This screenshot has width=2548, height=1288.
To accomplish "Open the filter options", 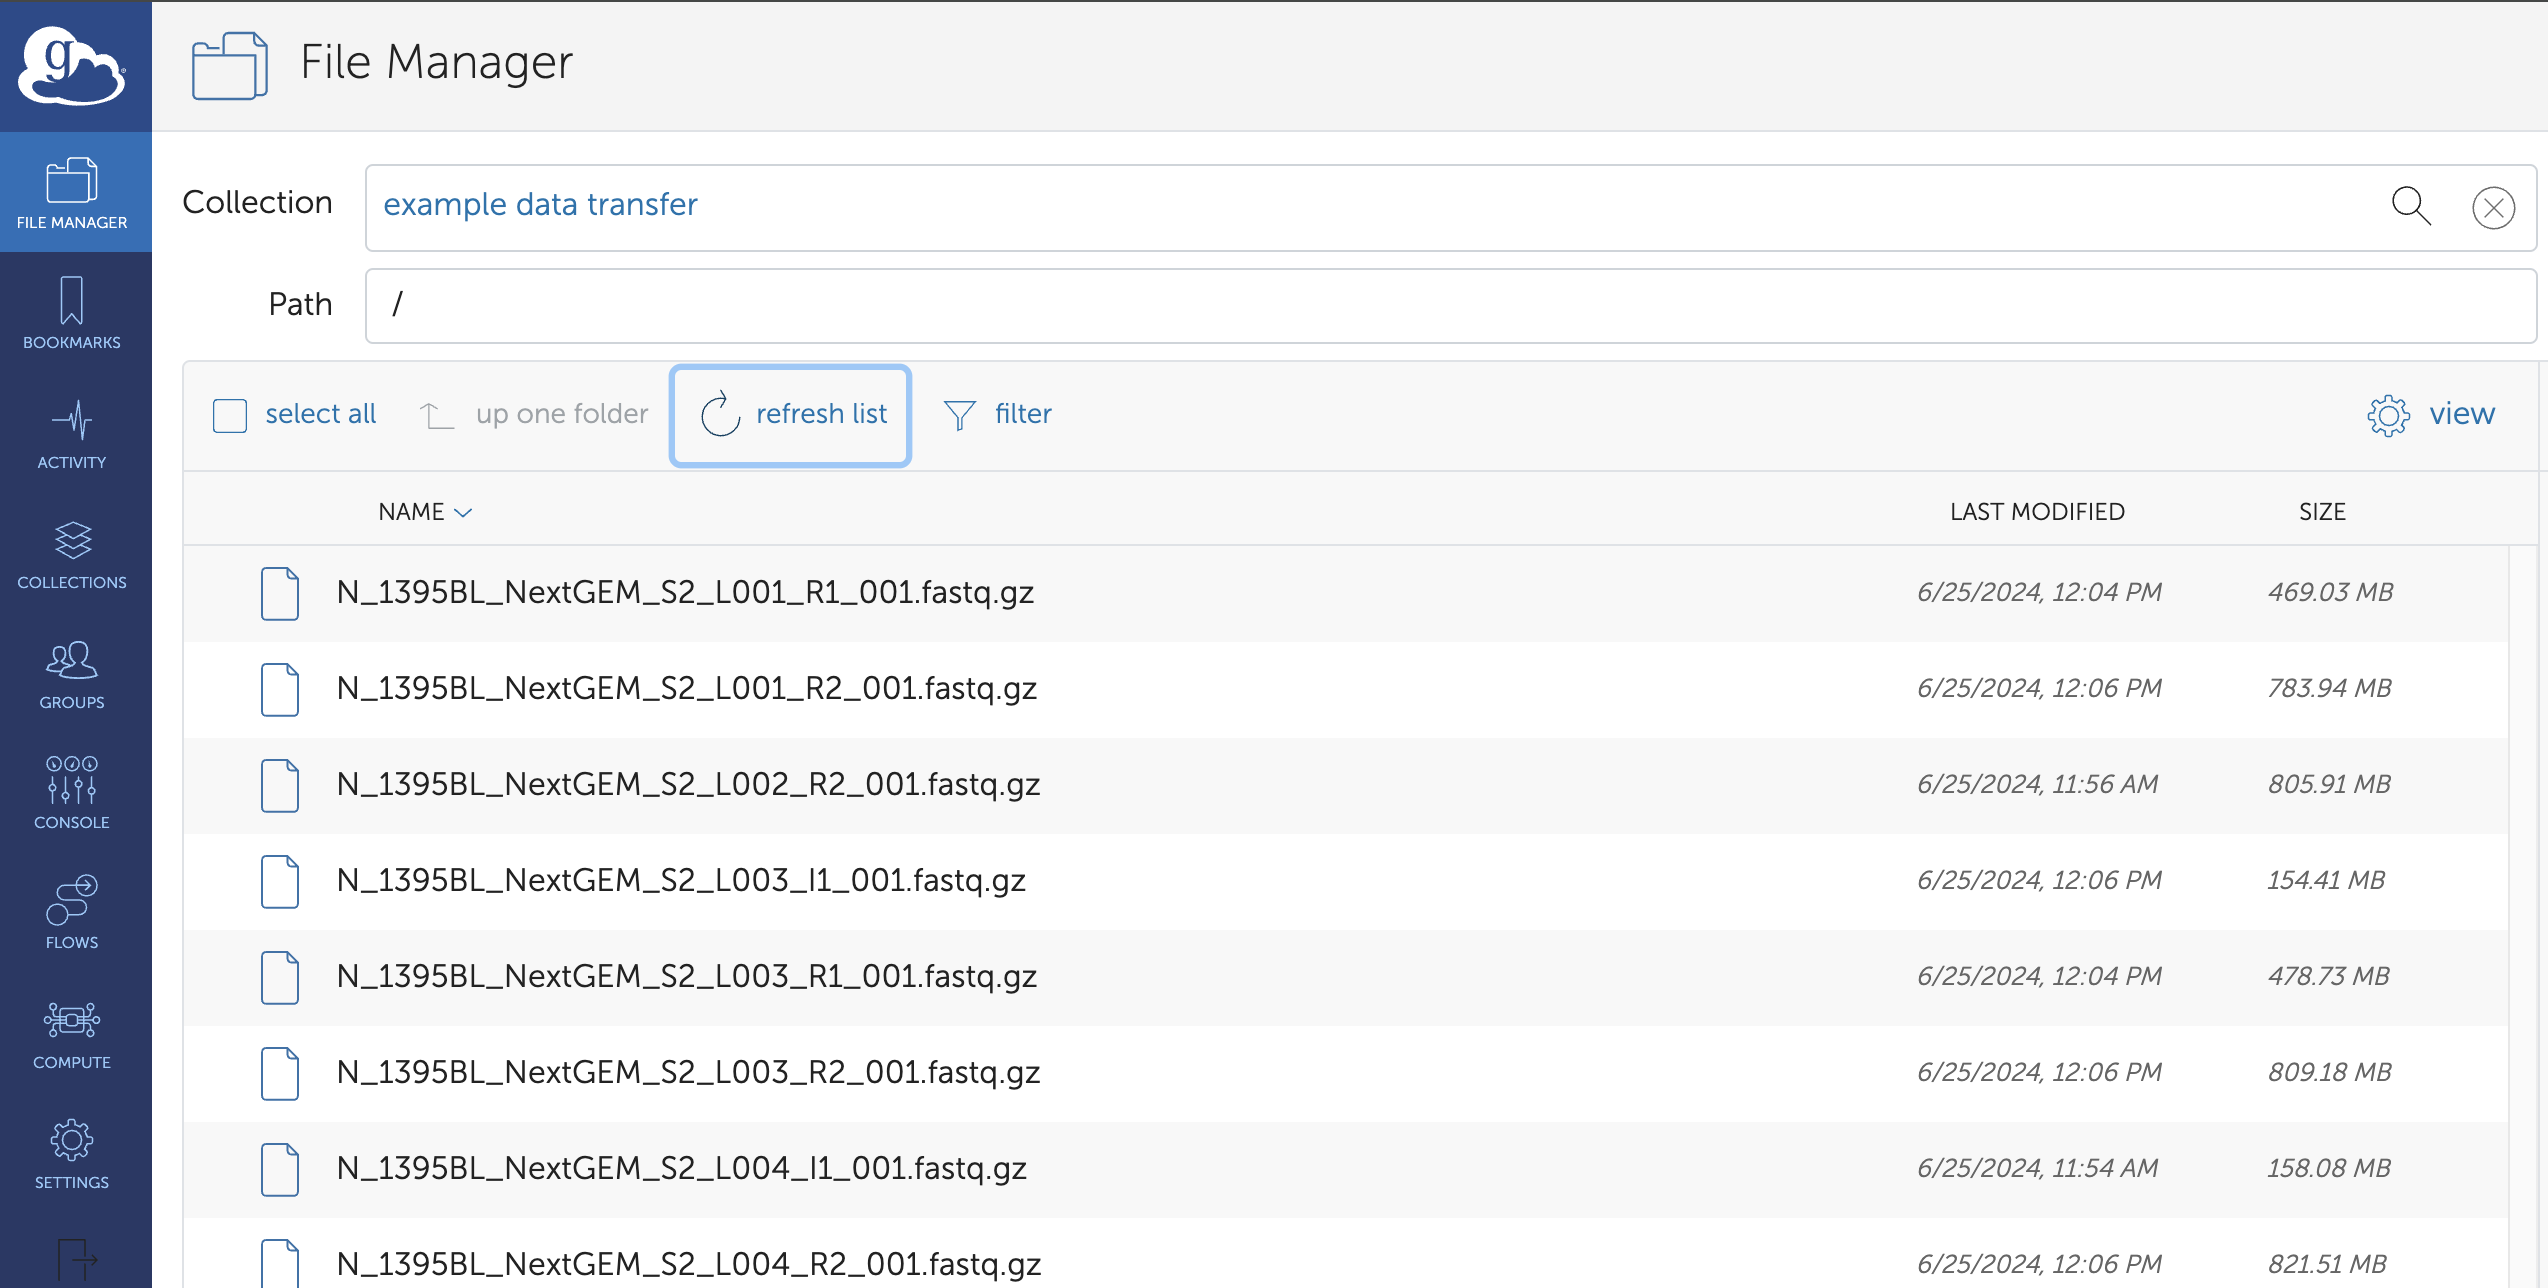I will (x=998, y=414).
